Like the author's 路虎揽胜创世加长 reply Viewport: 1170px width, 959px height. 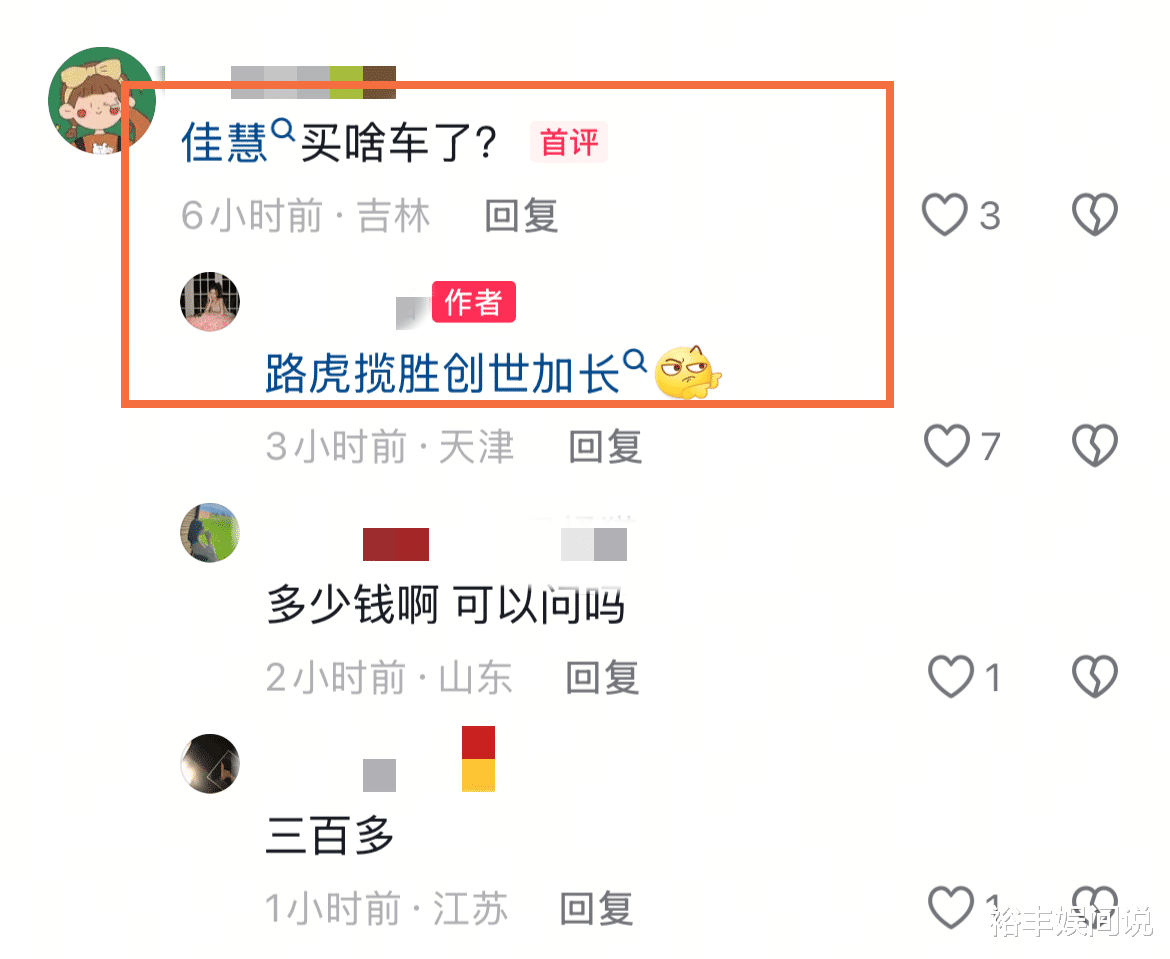(x=946, y=446)
